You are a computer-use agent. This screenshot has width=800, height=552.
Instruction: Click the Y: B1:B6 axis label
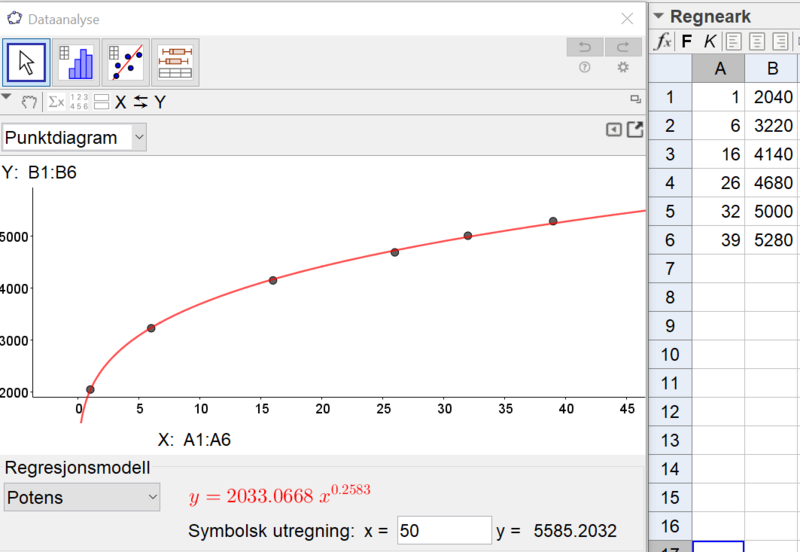tap(39, 172)
